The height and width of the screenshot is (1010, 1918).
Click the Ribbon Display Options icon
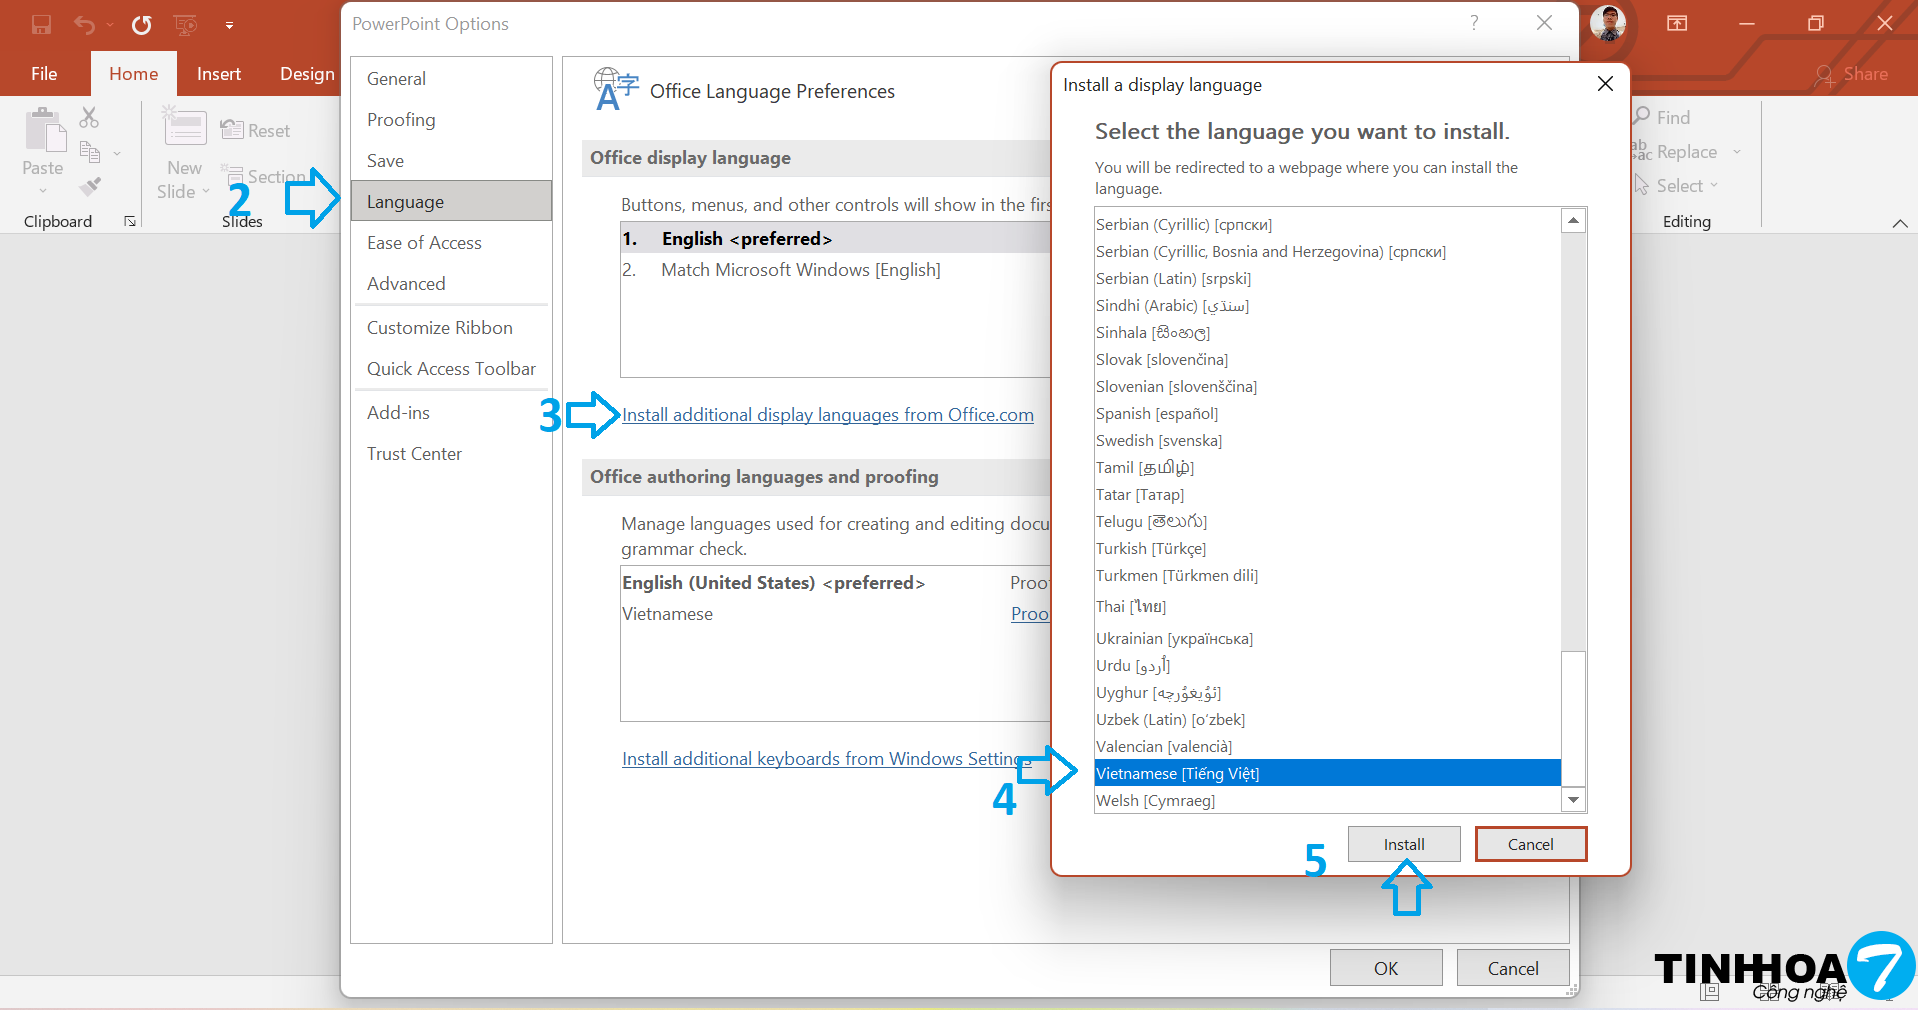click(1677, 23)
